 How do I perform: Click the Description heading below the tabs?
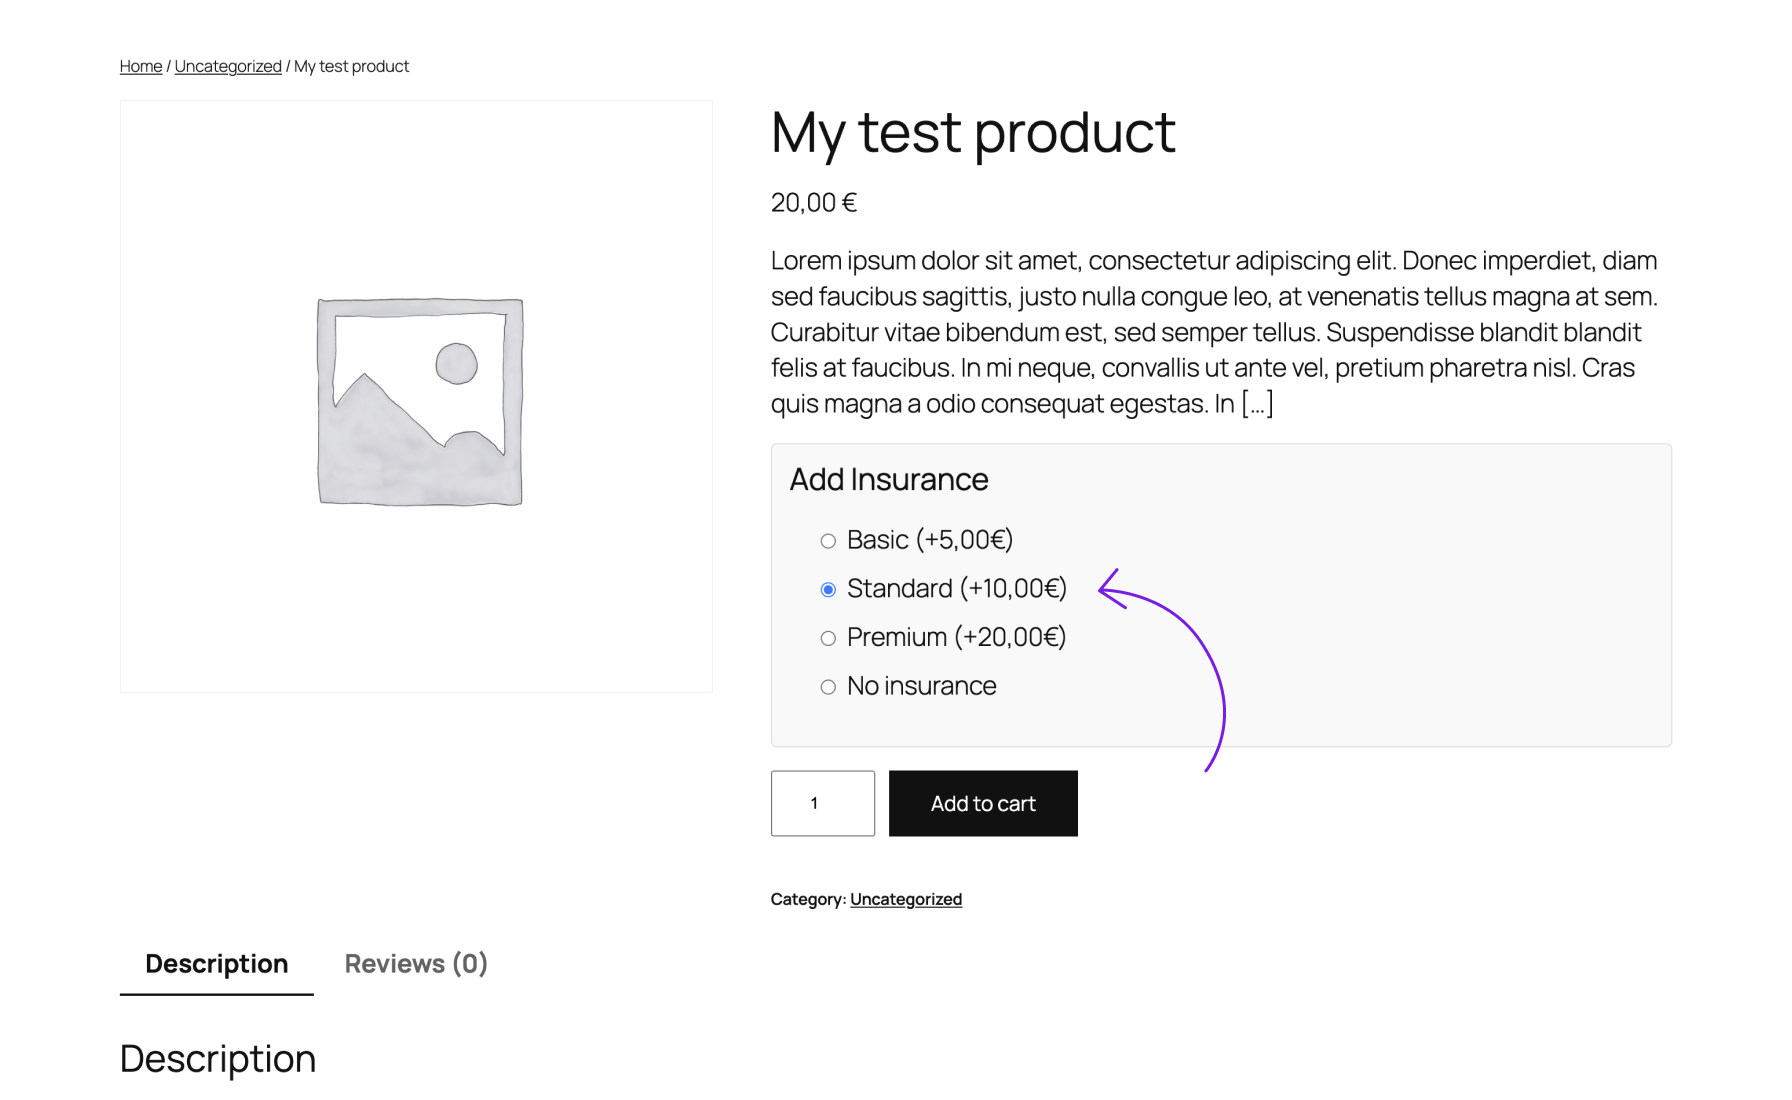click(218, 1057)
